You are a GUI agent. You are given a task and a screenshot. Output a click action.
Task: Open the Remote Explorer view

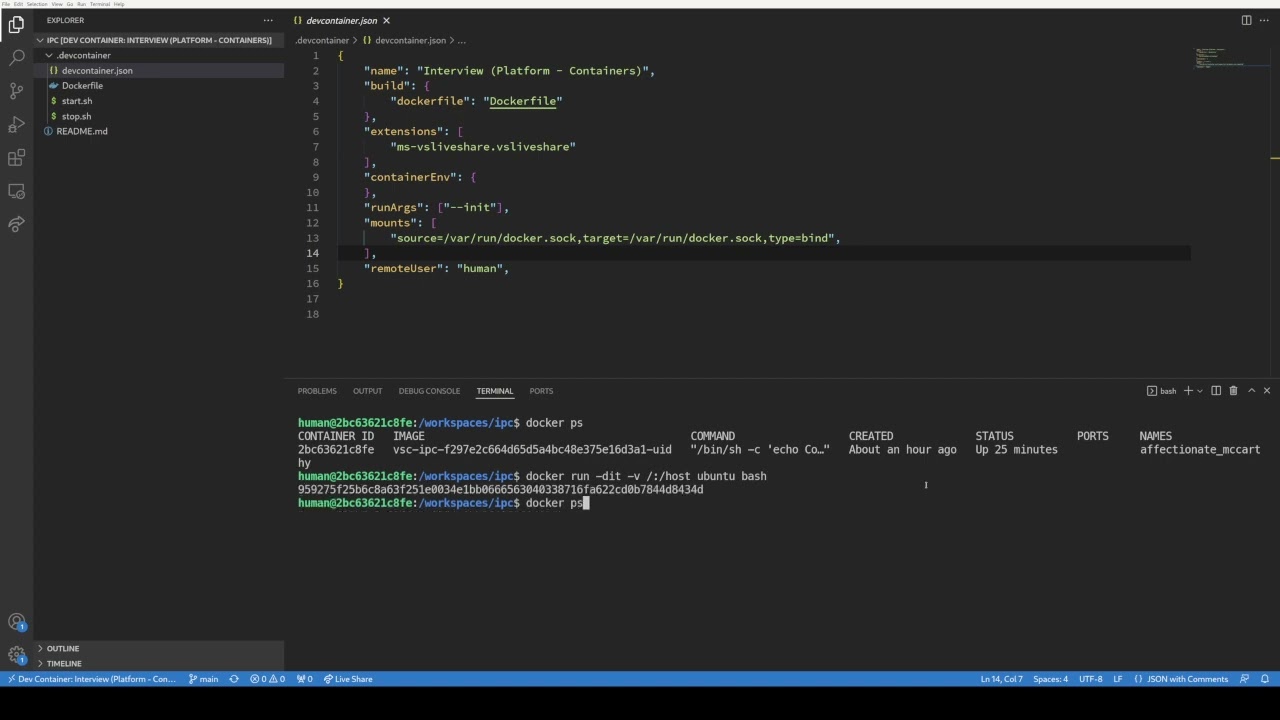tap(16, 191)
